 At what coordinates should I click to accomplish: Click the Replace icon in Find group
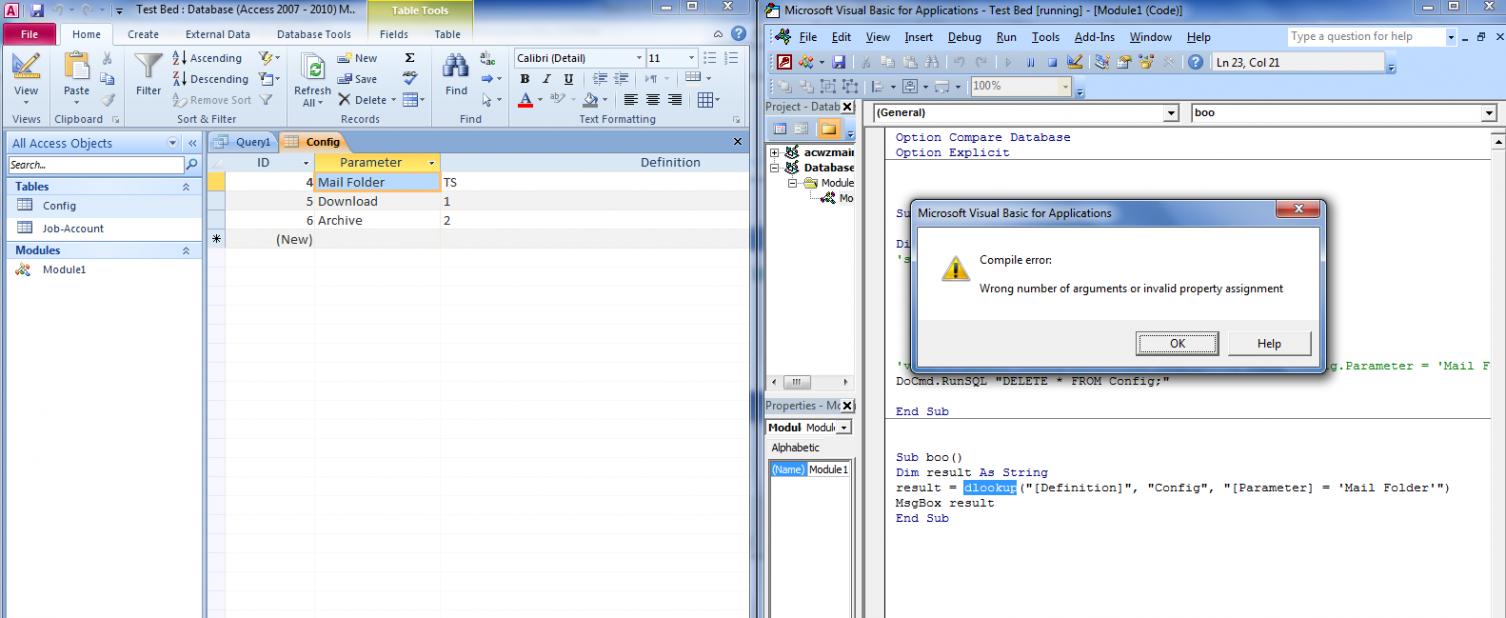[490, 58]
